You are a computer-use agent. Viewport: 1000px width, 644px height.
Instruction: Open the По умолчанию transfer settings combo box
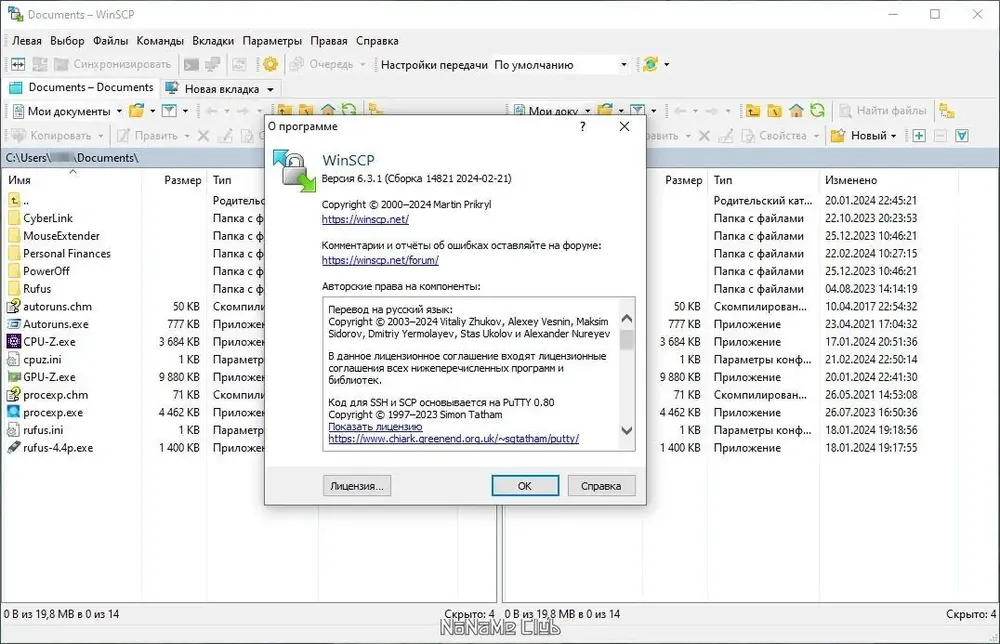561,64
